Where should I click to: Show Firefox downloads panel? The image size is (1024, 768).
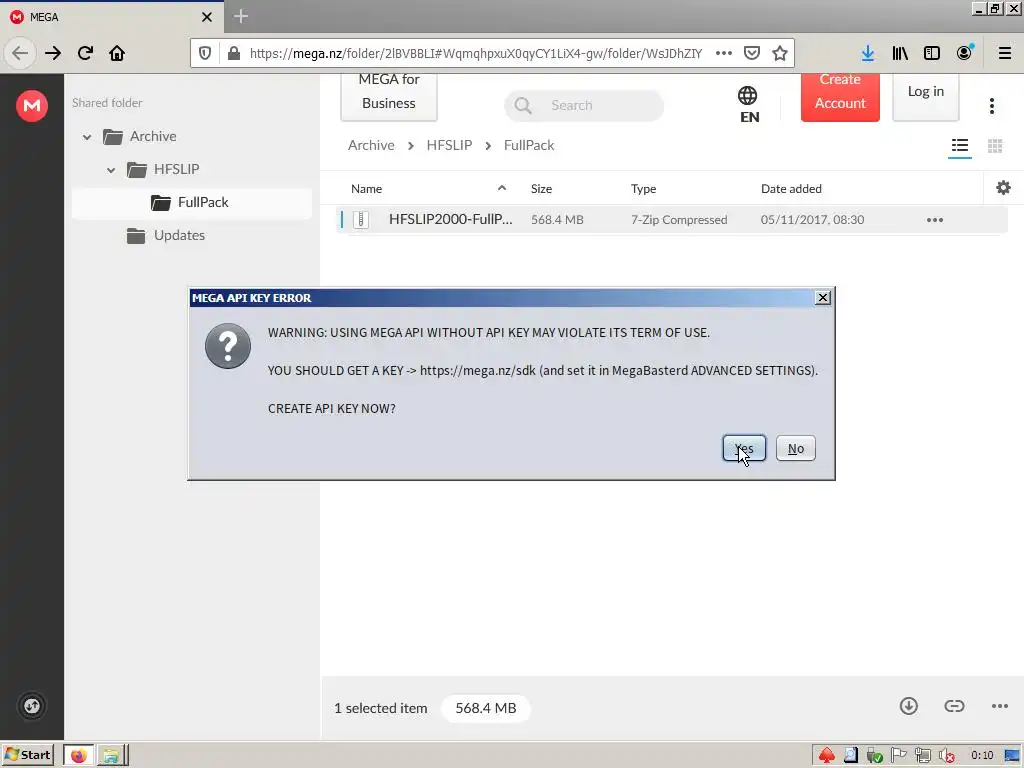pos(868,53)
